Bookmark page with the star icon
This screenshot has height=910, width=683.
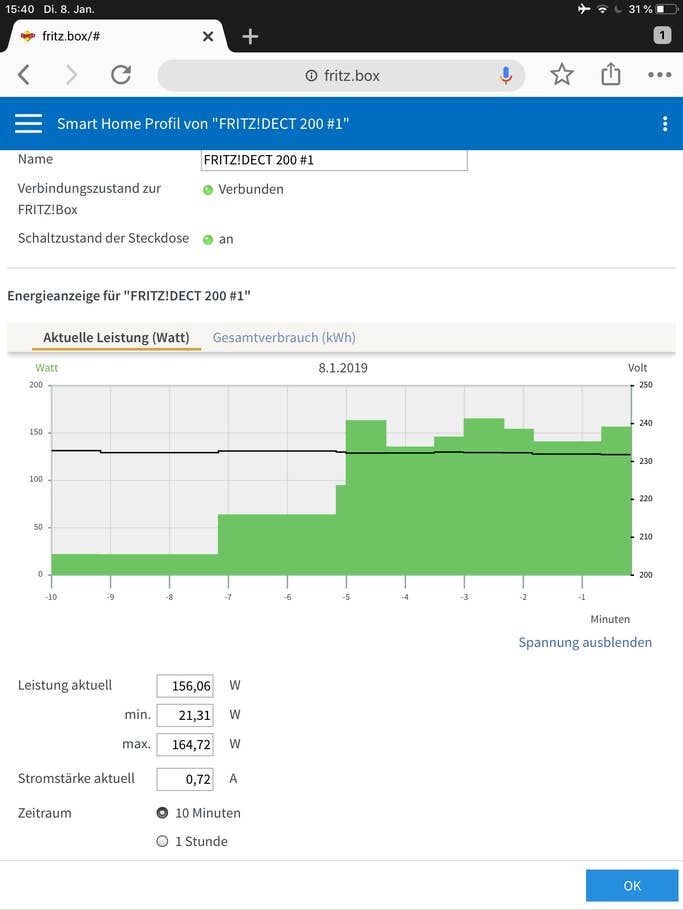point(562,75)
